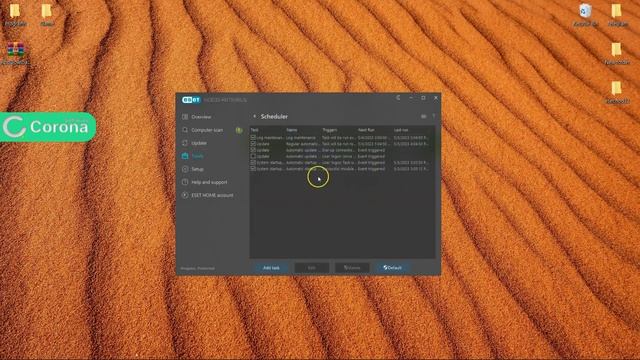Image resolution: width=640 pixels, height=360 pixels.
Task: Click the Computer scan magnifier icon
Action: coord(185,130)
